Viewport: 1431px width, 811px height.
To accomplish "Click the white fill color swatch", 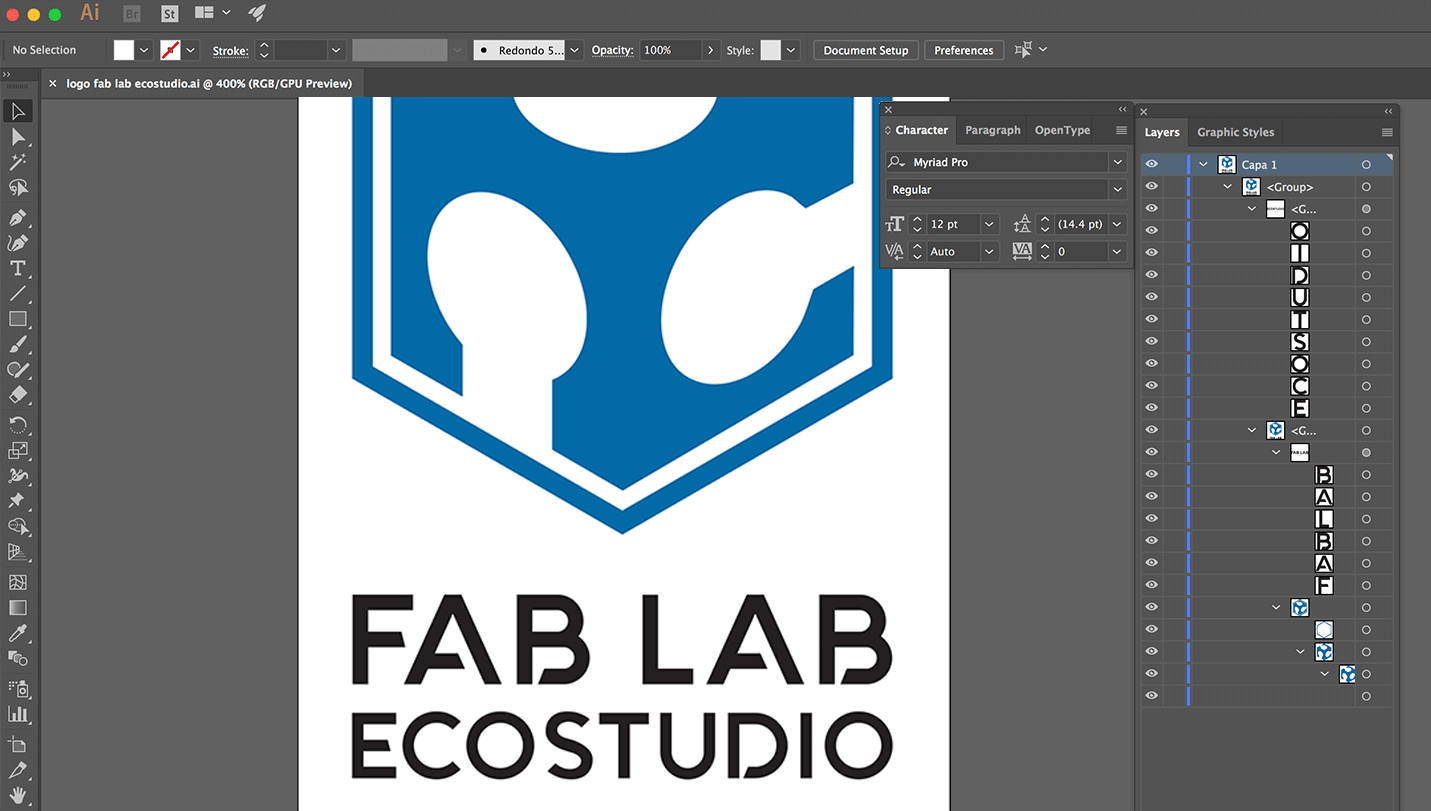I will click(x=124, y=50).
